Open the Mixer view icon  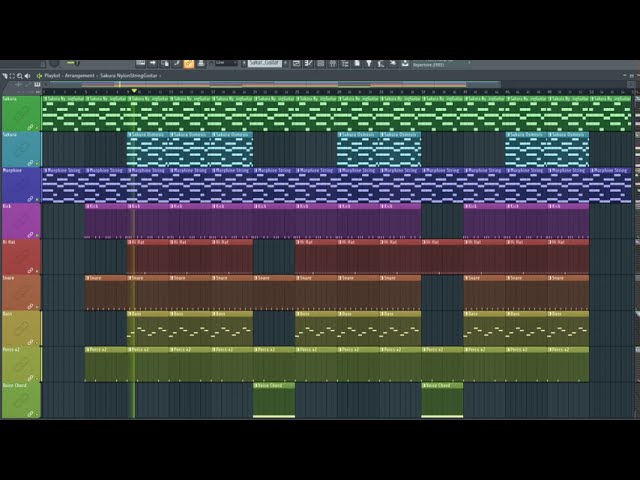(333, 63)
